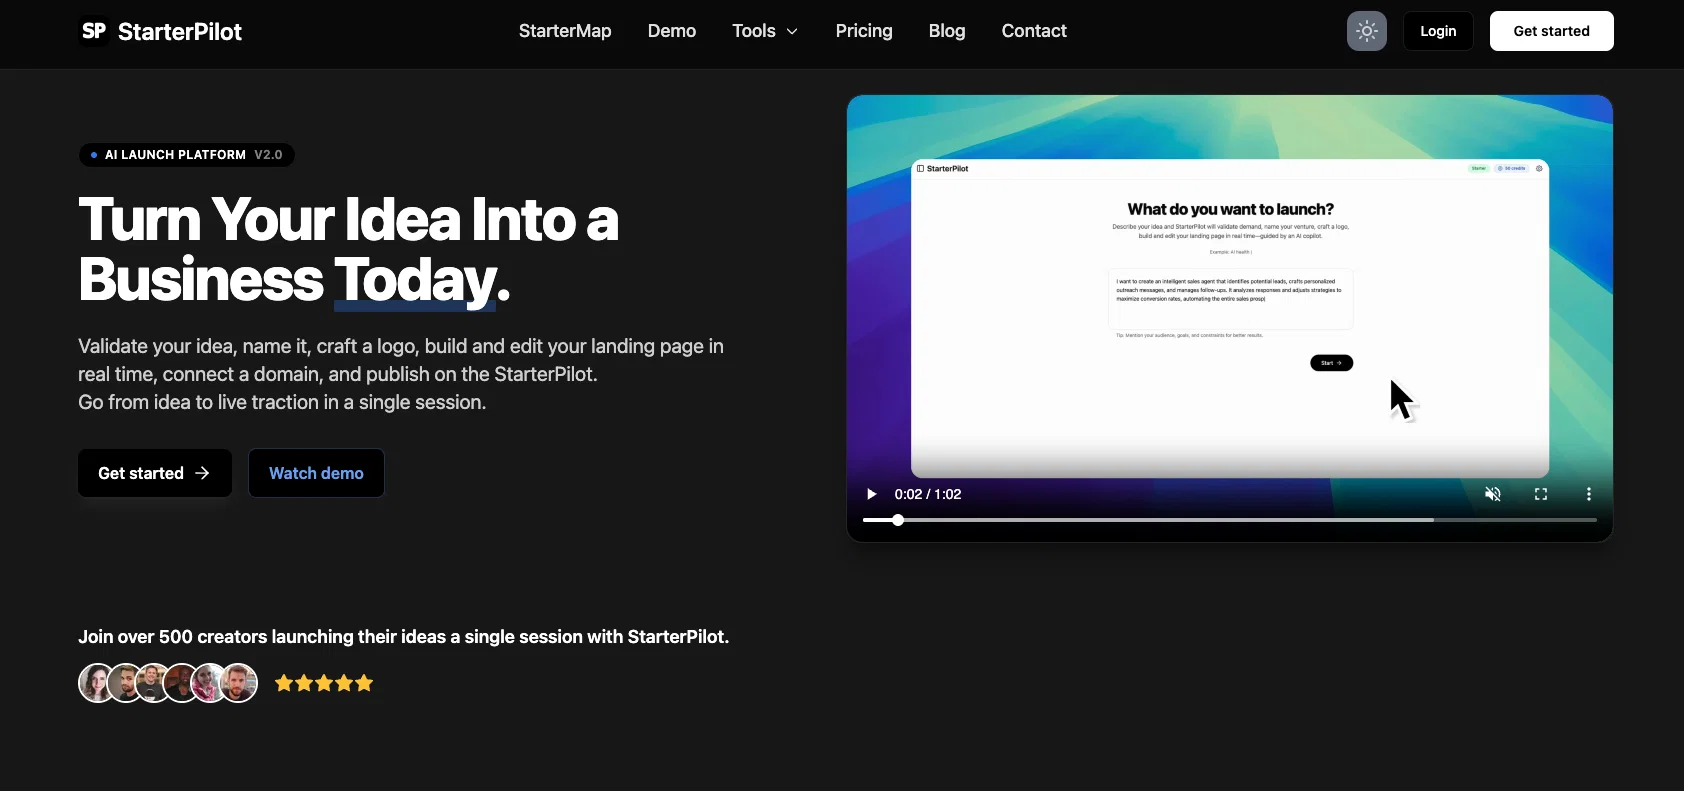Click the AI LAUNCH PLATFORM V2.0 badge
The width and height of the screenshot is (1684, 791).
pos(187,155)
